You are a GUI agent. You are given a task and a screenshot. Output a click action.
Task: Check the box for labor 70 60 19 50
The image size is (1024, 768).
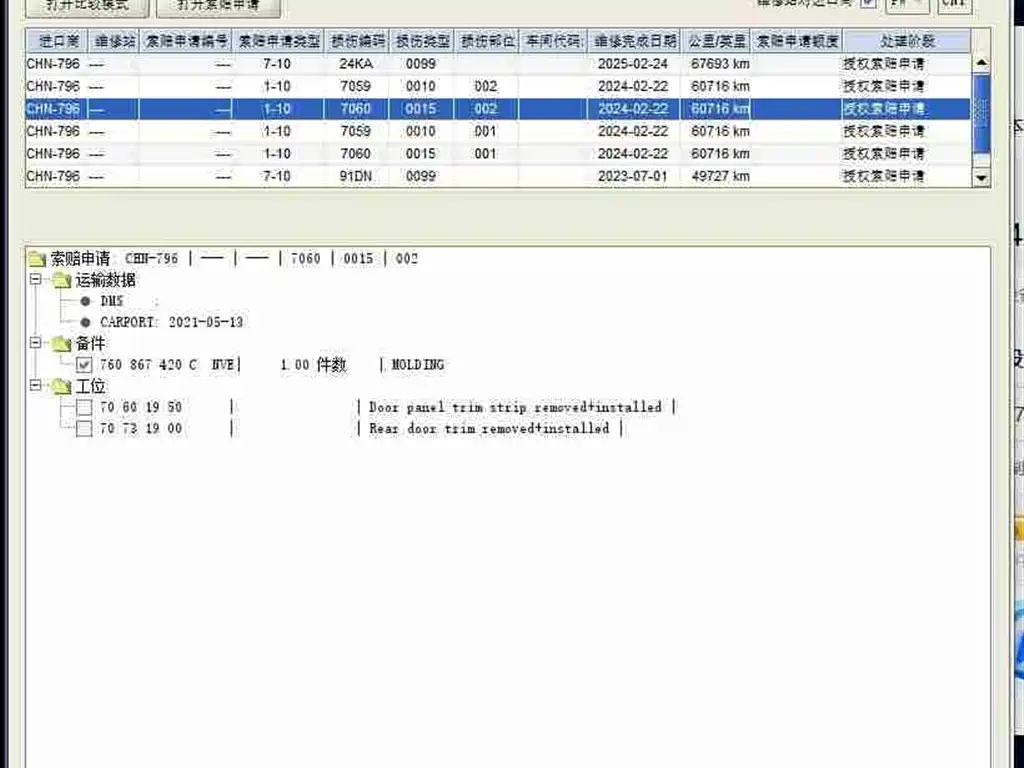click(x=84, y=408)
